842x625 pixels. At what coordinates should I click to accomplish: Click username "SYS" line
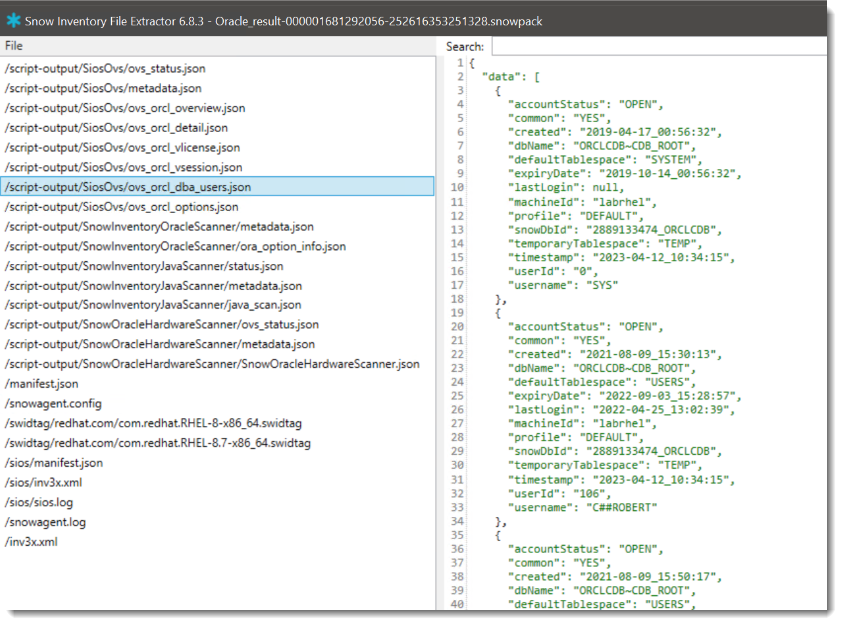coord(563,285)
